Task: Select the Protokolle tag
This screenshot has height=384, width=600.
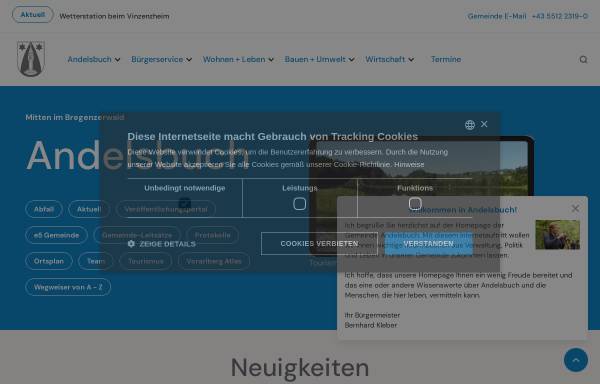Action: pyautogui.click(x=212, y=235)
